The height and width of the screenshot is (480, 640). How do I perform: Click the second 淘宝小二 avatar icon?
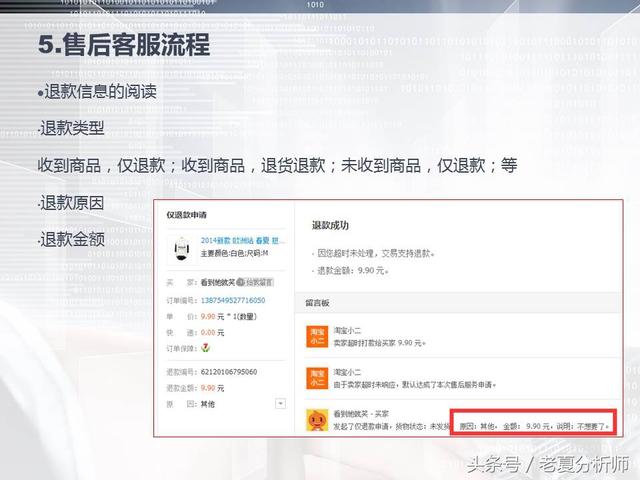coord(315,377)
